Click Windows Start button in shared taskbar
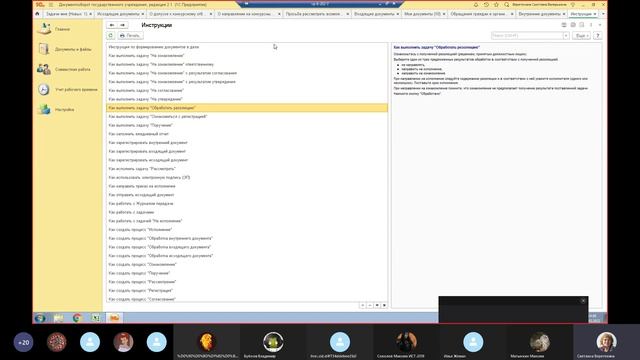This screenshot has height=360, width=640. [40, 318]
